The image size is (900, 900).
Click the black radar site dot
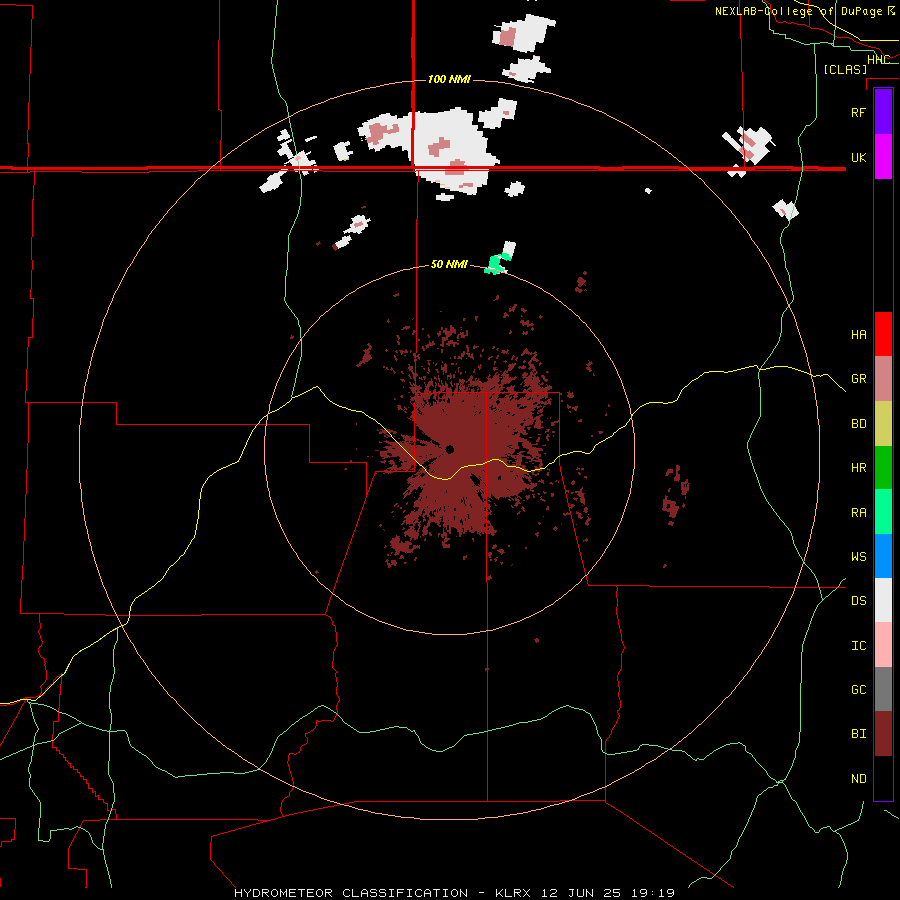pos(449,449)
